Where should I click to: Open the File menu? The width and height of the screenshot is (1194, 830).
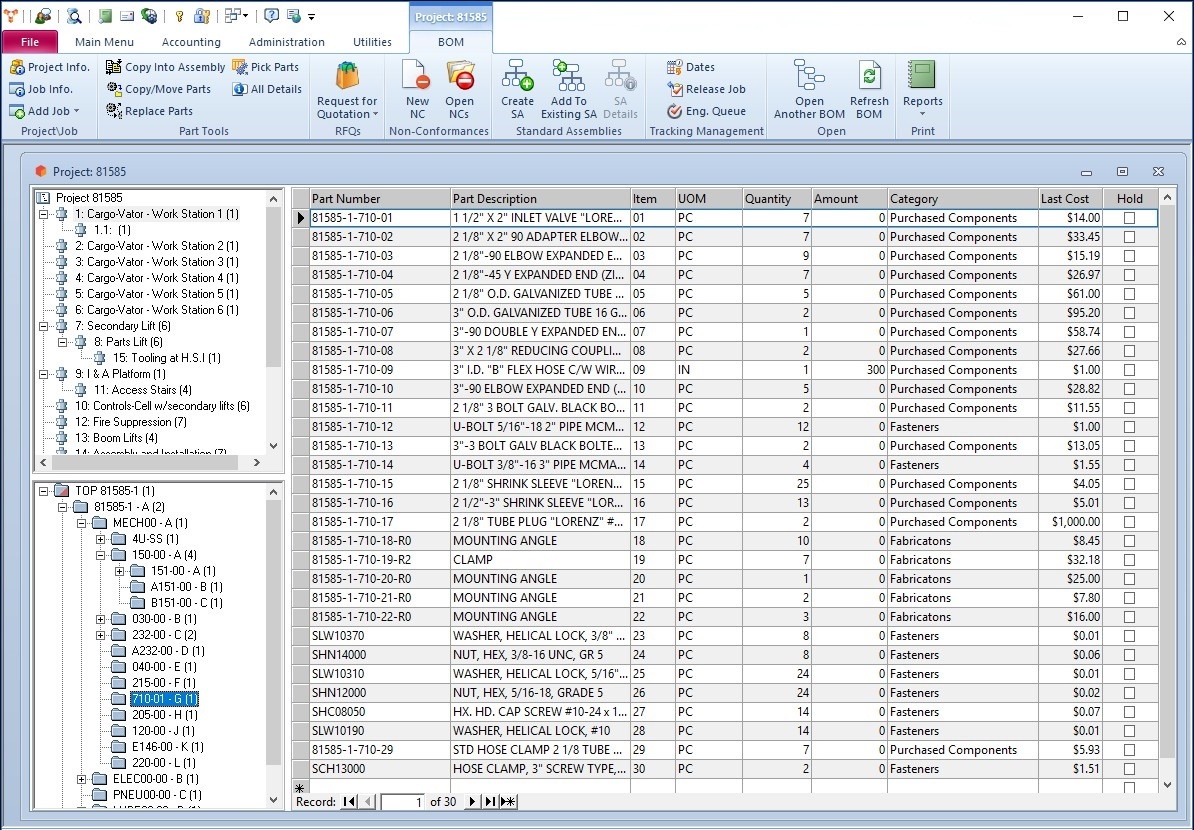tap(30, 42)
